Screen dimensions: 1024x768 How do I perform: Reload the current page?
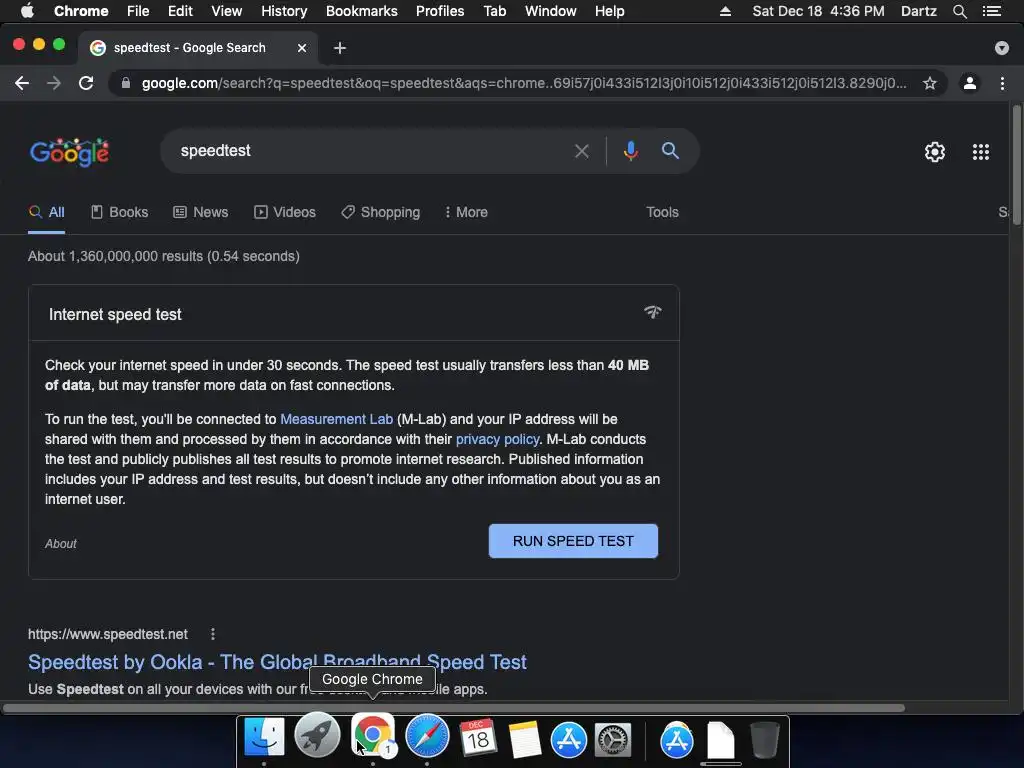pos(86,83)
